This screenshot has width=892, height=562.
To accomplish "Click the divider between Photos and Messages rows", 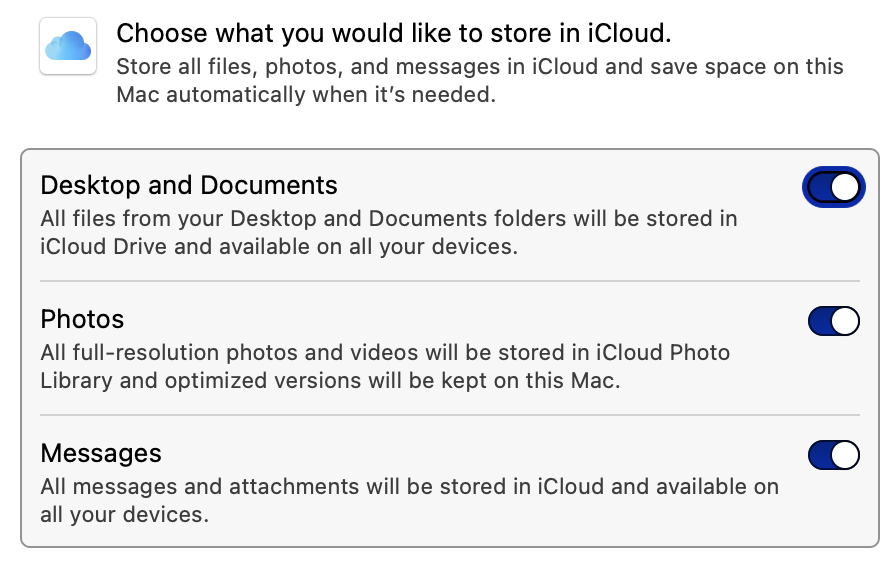I will (449, 415).
